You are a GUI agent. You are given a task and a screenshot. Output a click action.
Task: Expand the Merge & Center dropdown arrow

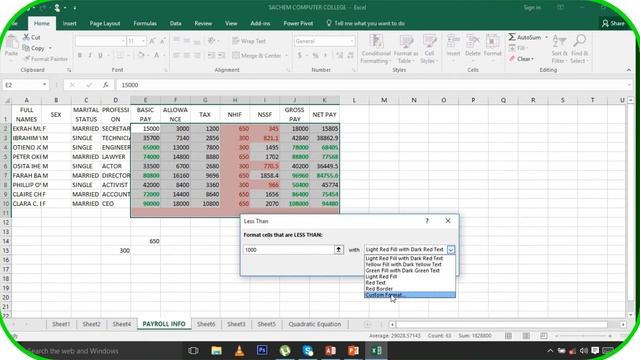(x=287, y=55)
